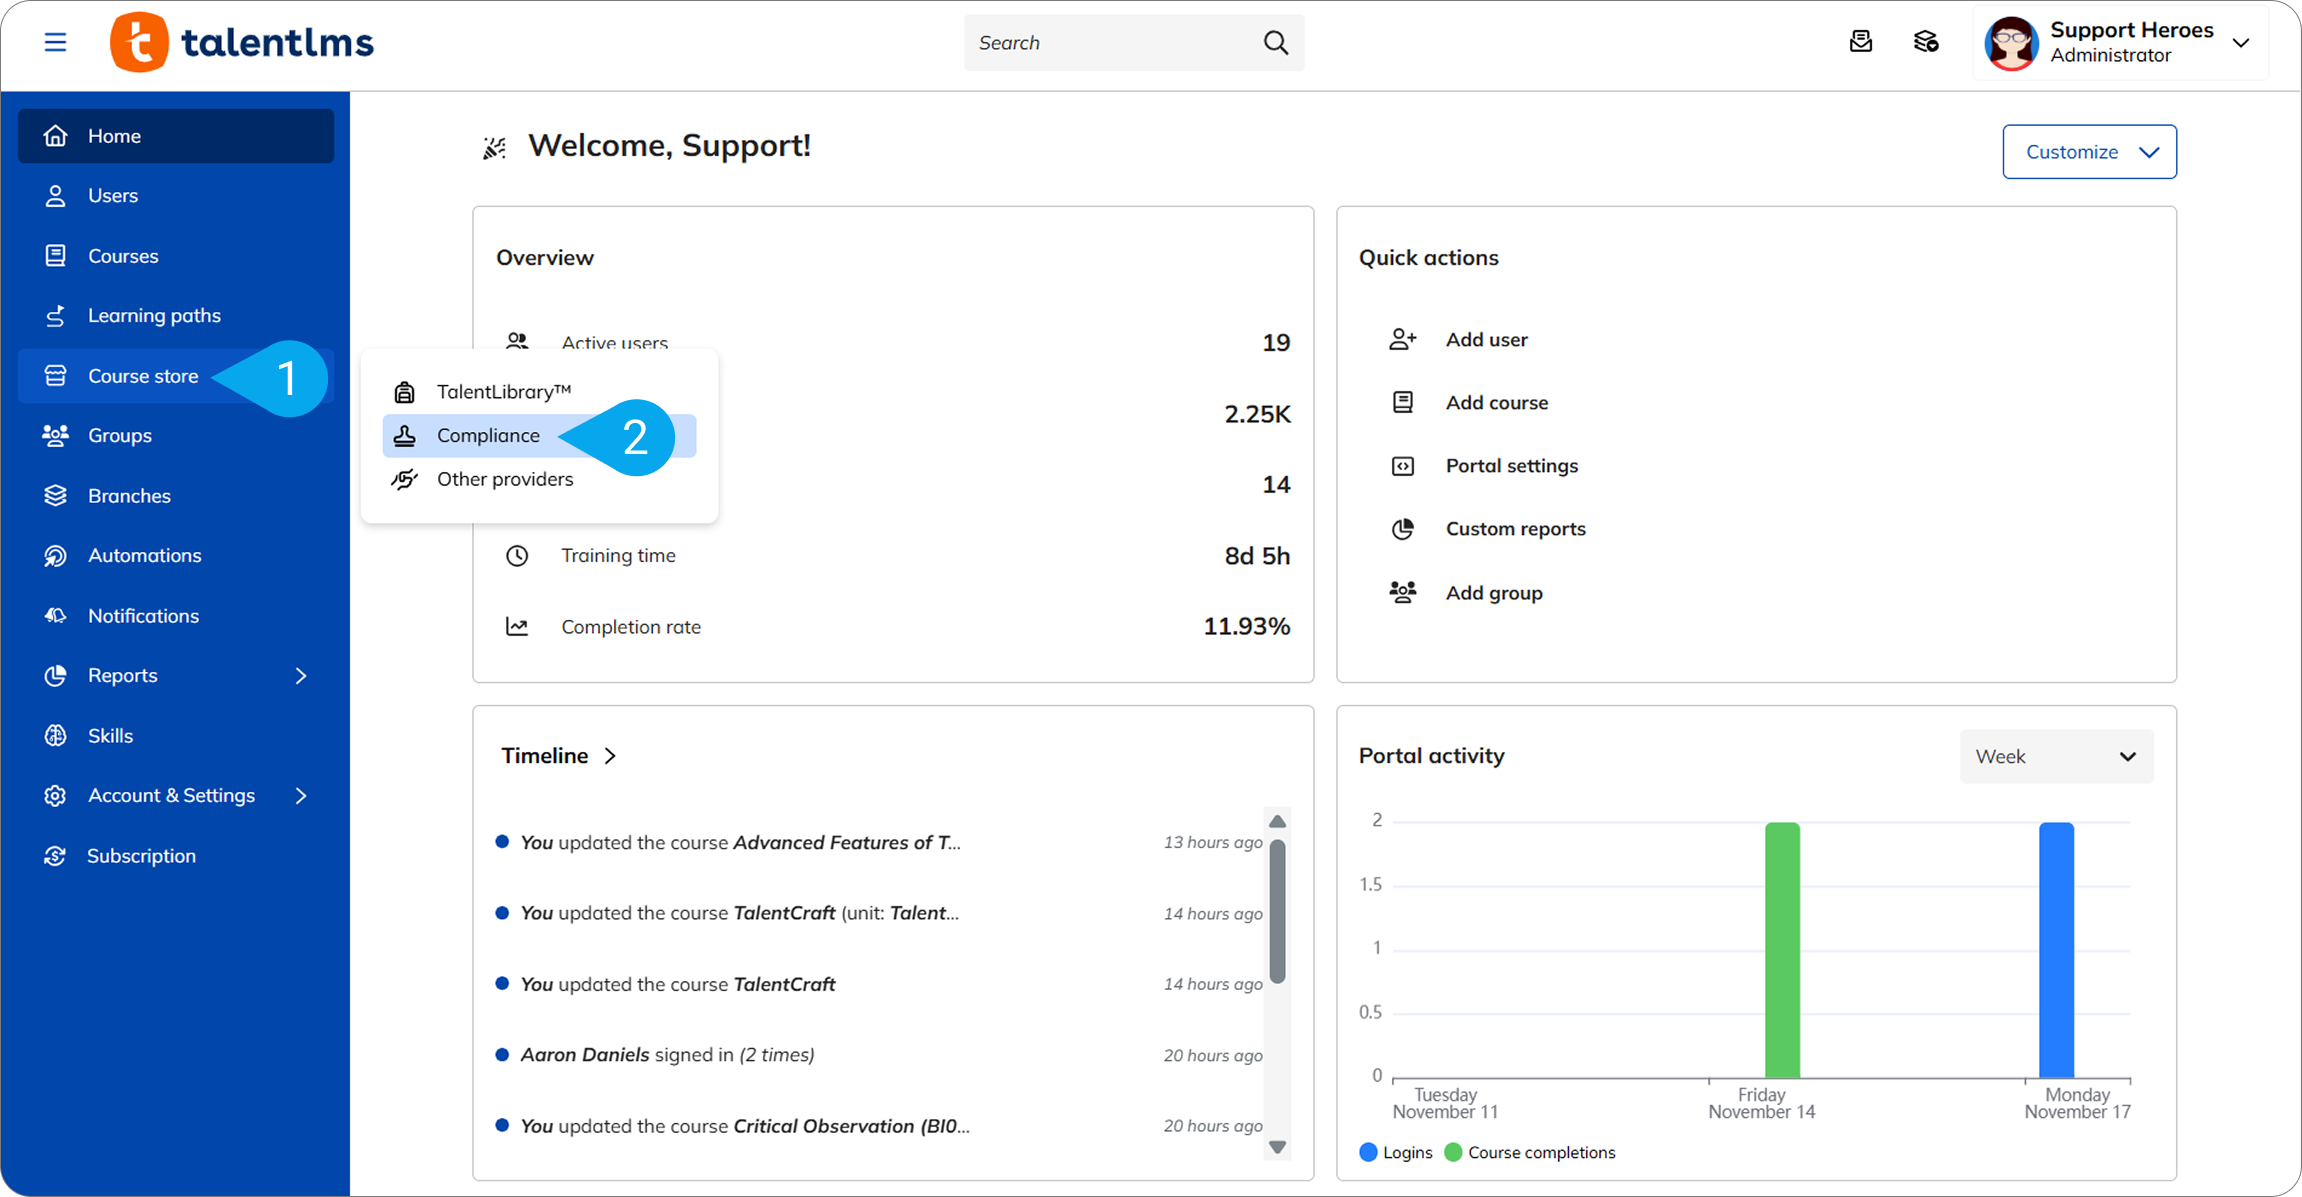2302x1197 pixels.
Task: Open the Week period dropdown
Action: tap(2055, 757)
